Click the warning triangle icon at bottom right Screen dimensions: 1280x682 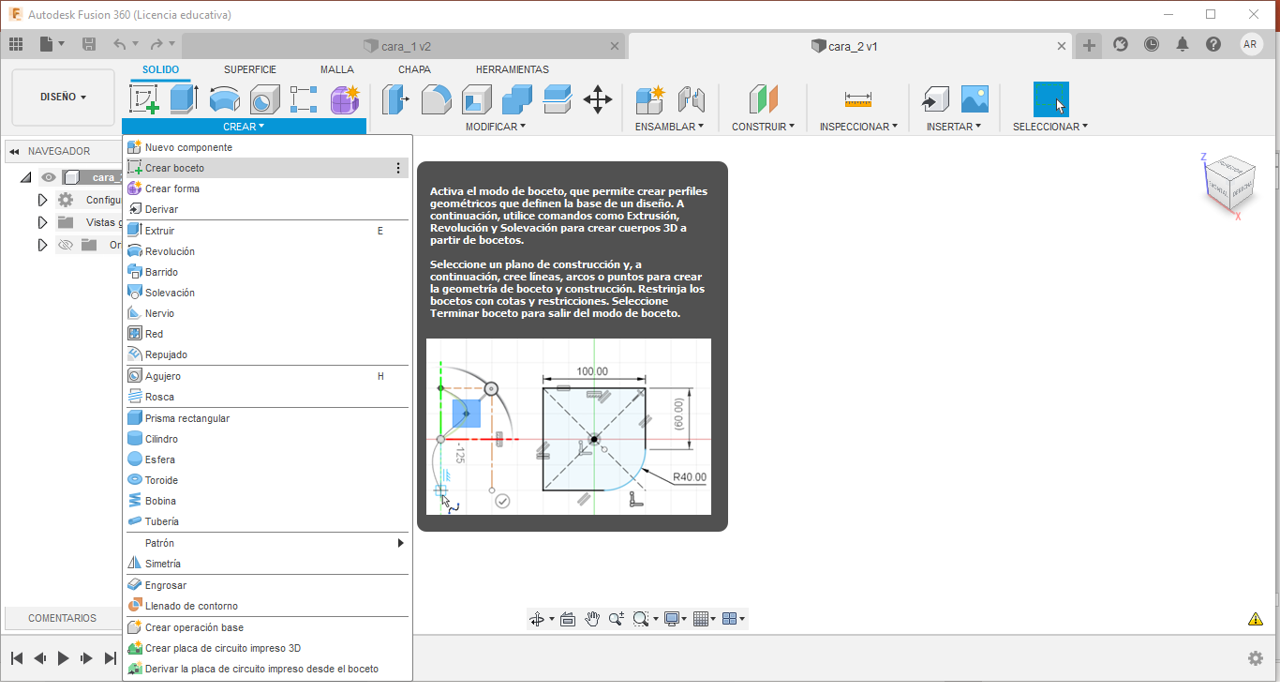coord(1255,619)
